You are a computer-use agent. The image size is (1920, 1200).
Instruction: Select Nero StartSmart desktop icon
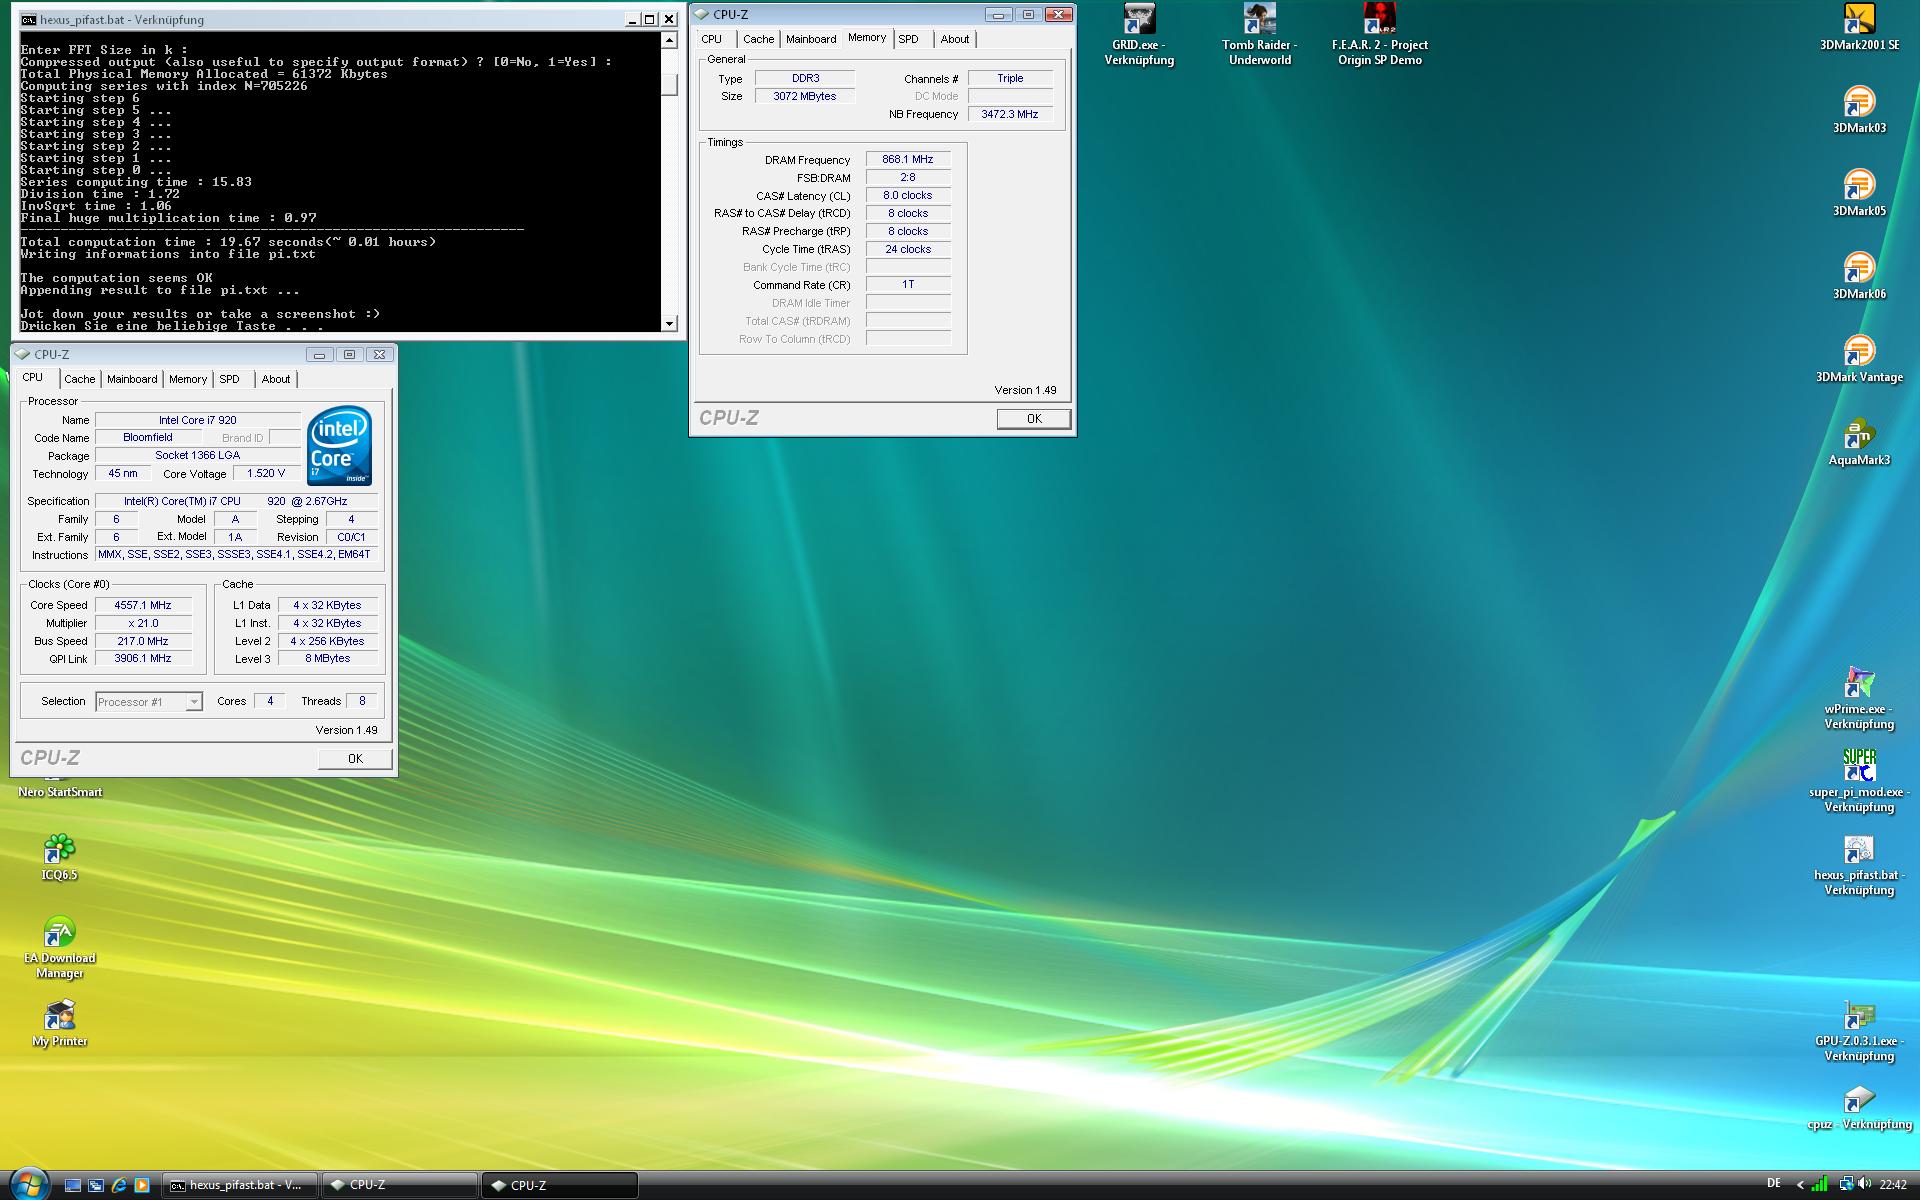(59, 790)
